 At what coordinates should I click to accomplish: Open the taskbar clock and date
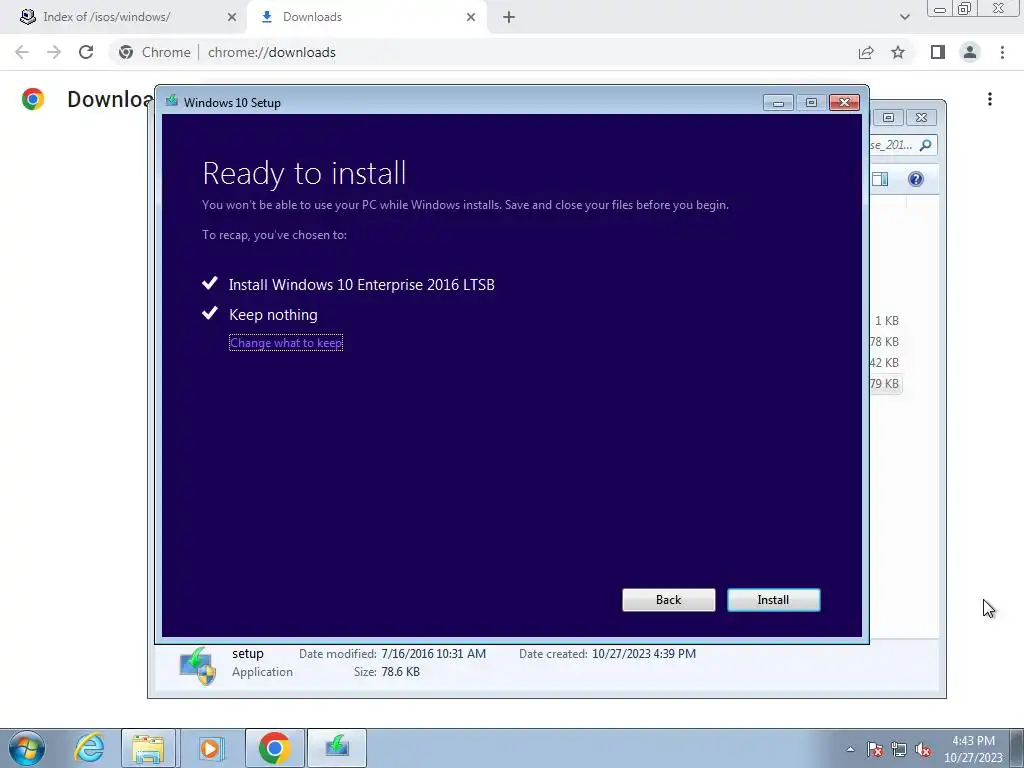coord(973,749)
